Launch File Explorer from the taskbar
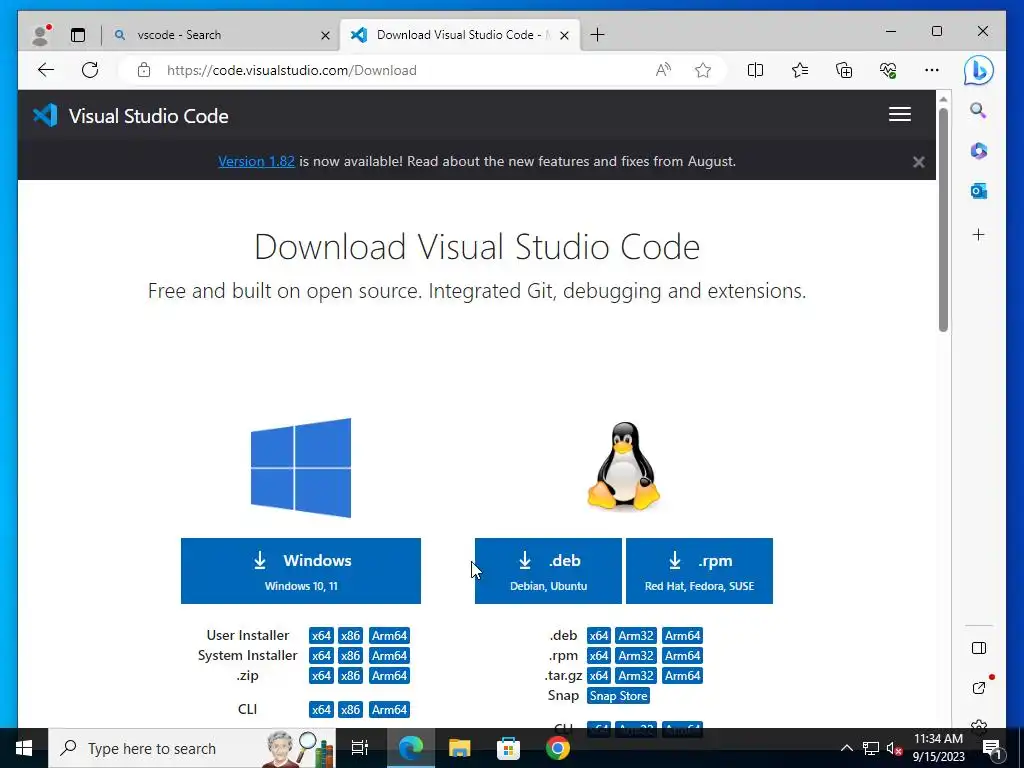Image resolution: width=1024 pixels, height=768 pixels. (x=459, y=748)
